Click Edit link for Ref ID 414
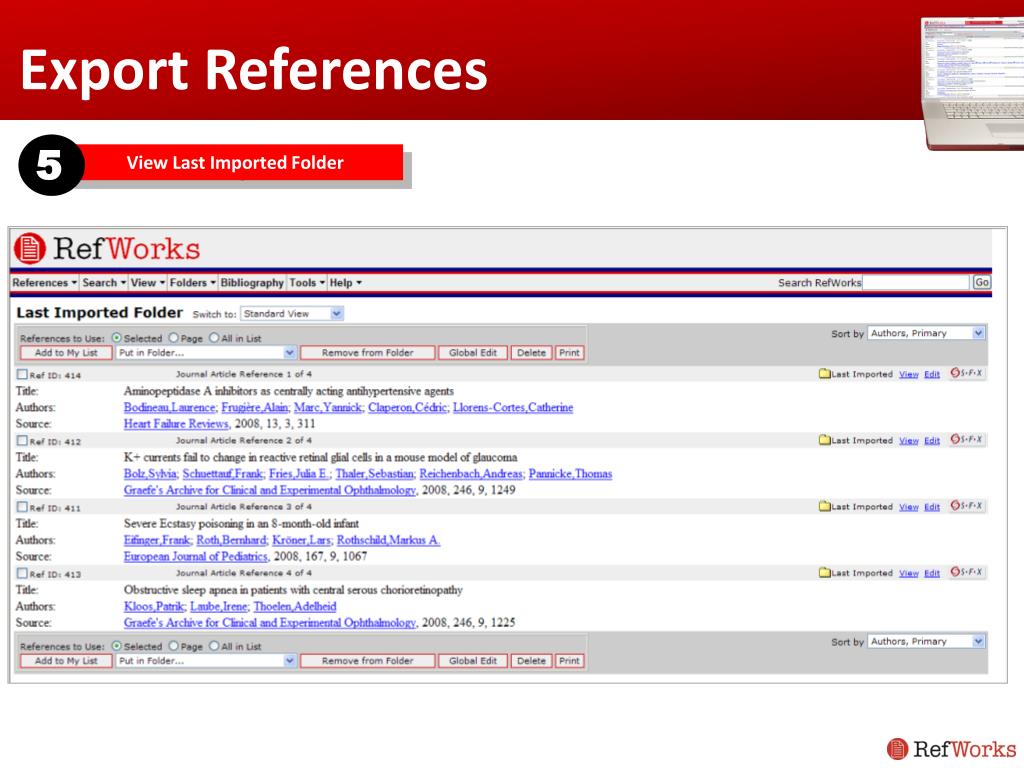This screenshot has height=768, width=1024. pyautogui.click(x=932, y=374)
